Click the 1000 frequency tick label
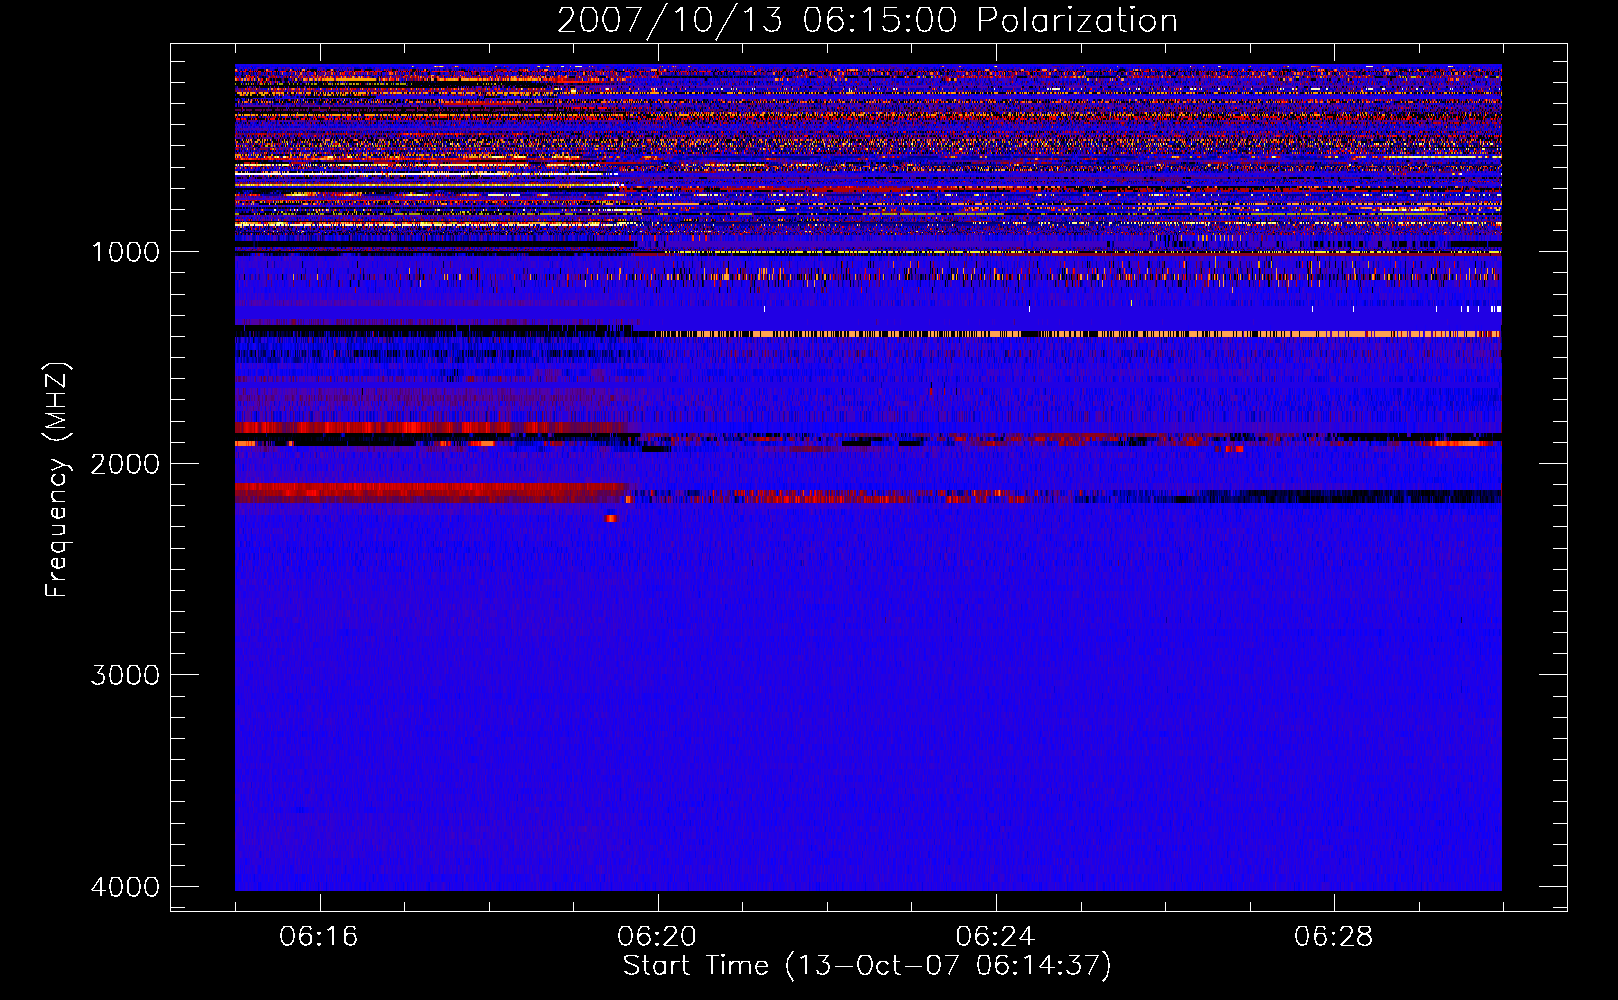 (x=125, y=251)
